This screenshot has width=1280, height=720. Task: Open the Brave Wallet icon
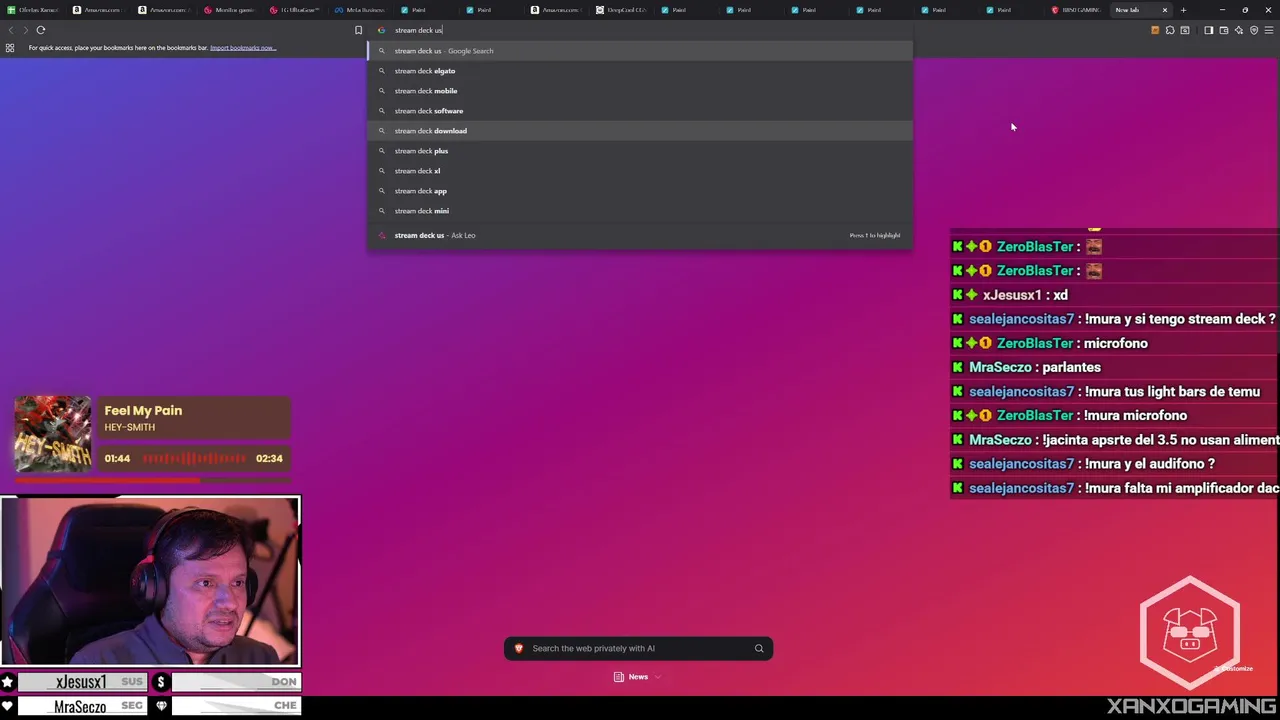click(1223, 30)
